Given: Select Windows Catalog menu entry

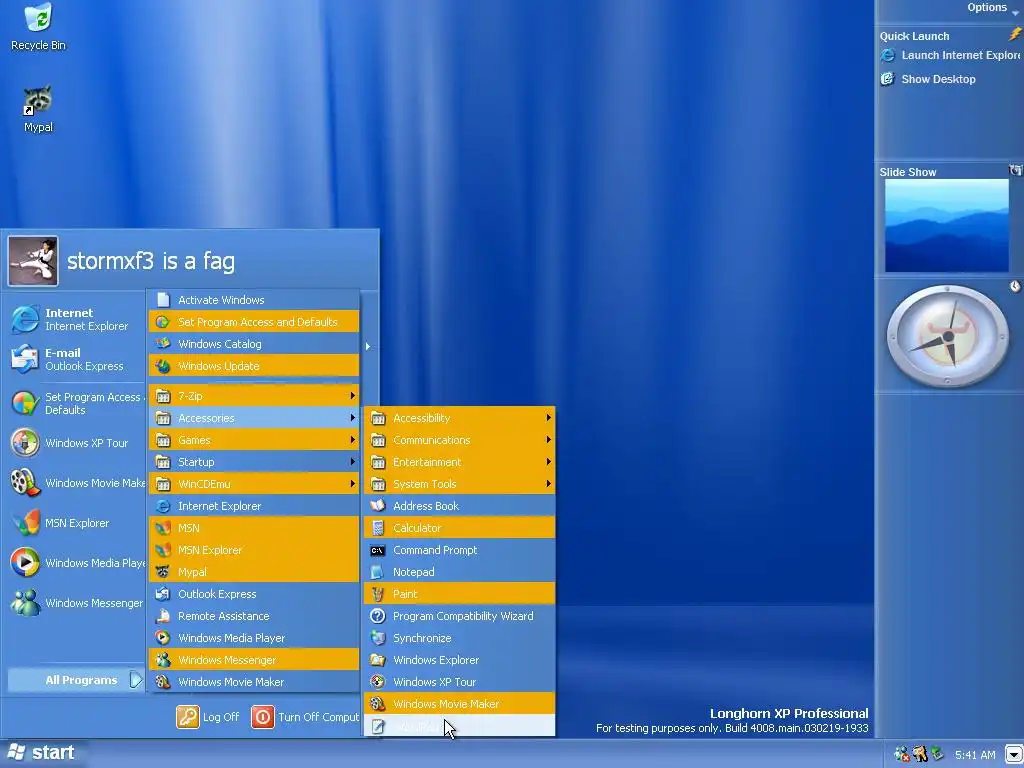Looking at the screenshot, I should [254, 344].
